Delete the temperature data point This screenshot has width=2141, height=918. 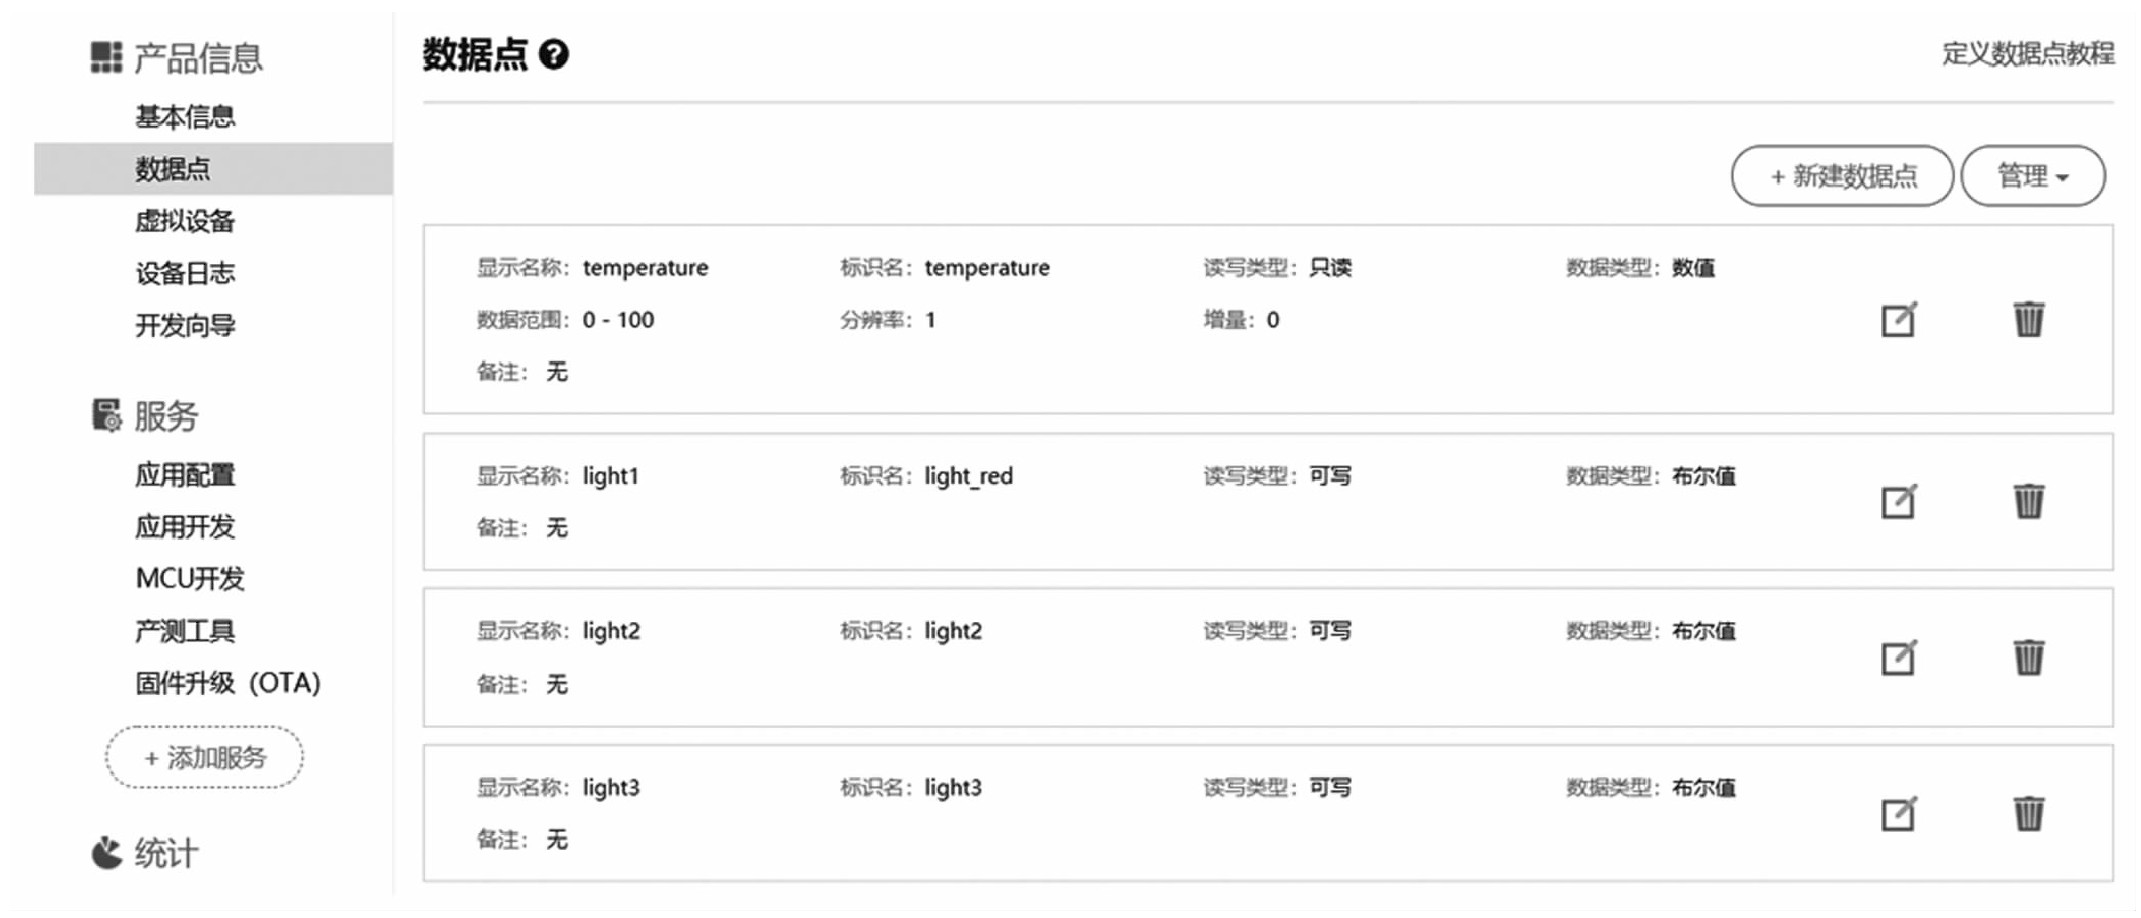click(x=2028, y=320)
